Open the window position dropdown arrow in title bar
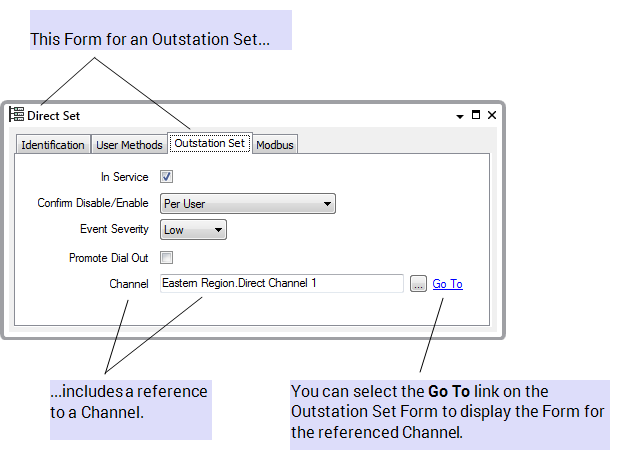 coord(459,115)
